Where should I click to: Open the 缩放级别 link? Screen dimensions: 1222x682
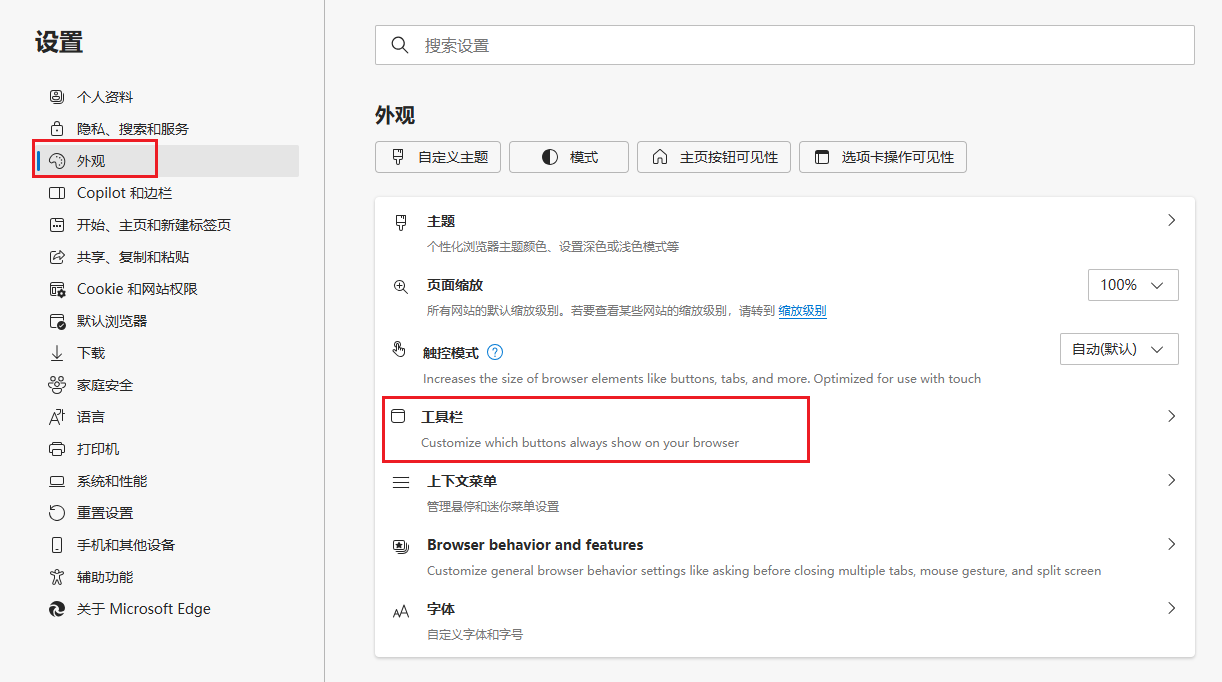802,310
